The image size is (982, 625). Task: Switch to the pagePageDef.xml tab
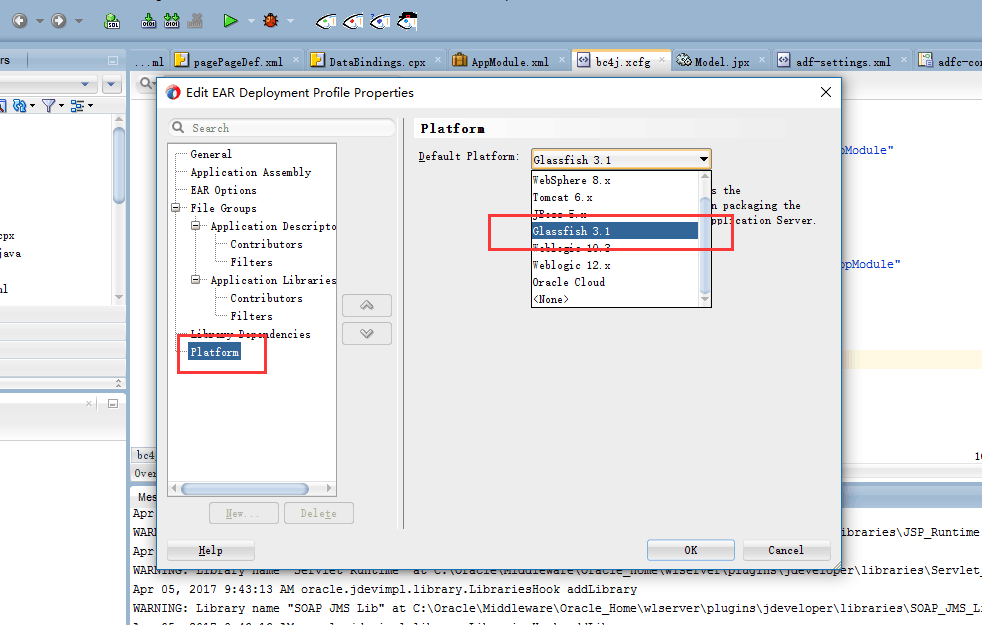point(238,61)
